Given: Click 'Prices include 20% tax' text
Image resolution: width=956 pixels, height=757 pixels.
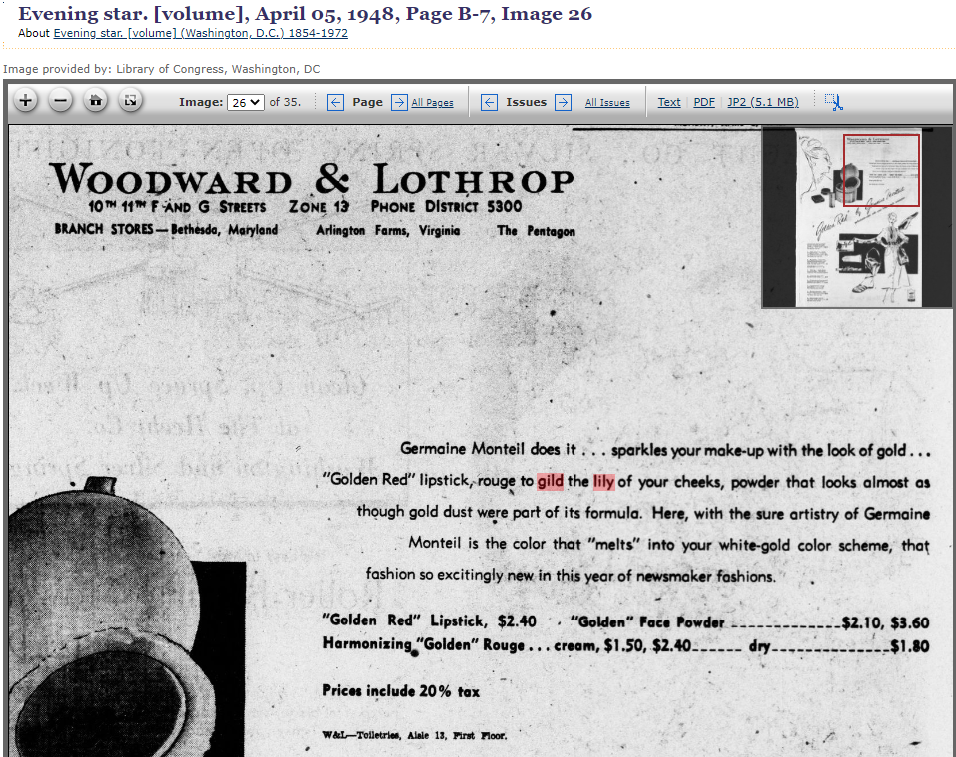Looking at the screenshot, I should (x=401, y=691).
